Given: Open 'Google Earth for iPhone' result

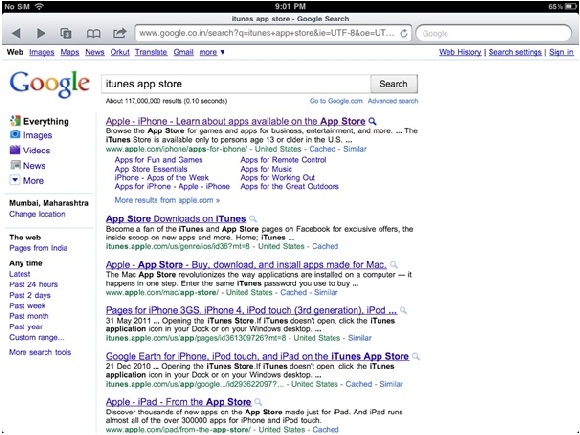Looking at the screenshot, I should pos(257,357).
